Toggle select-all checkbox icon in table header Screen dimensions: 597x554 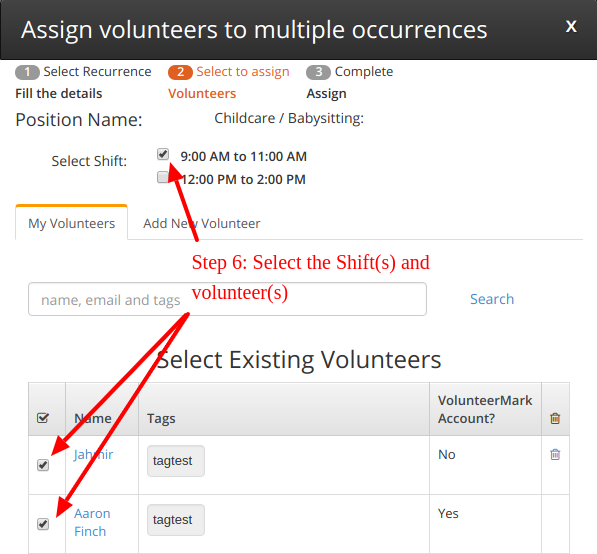pyautogui.click(x=43, y=418)
